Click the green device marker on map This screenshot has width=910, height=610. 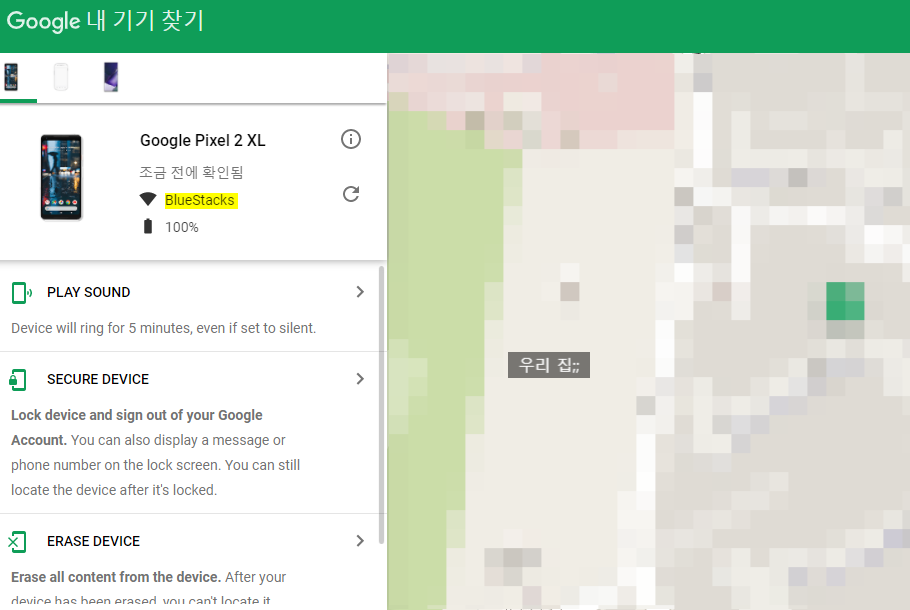pos(845,301)
